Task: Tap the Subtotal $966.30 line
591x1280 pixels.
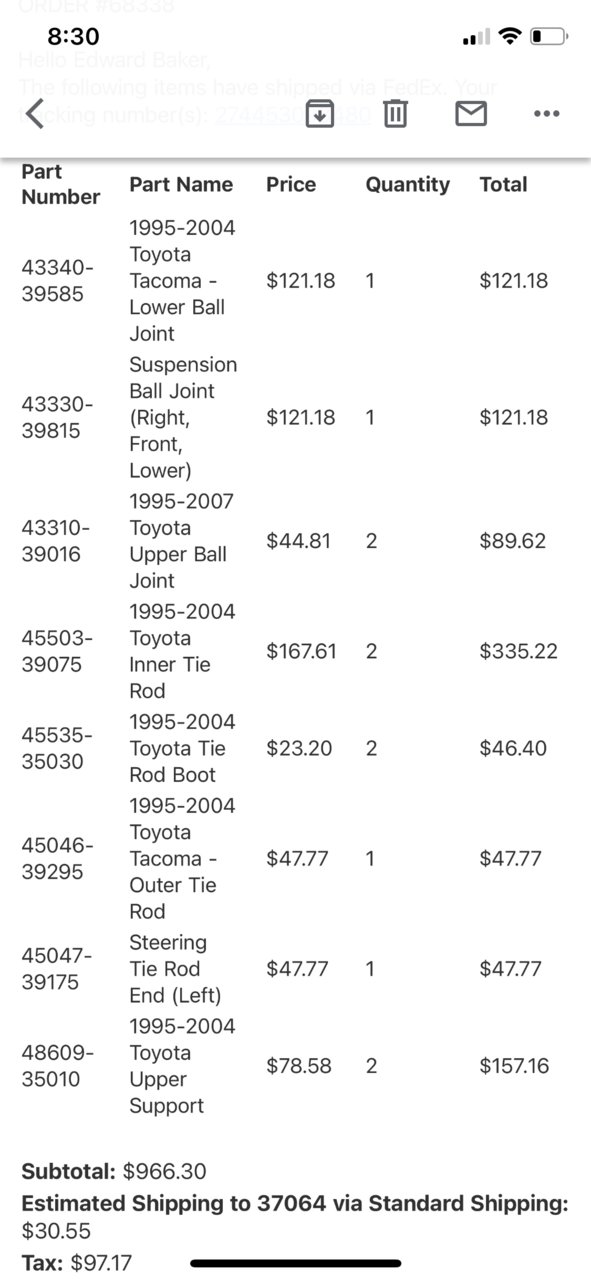Action: click(114, 1171)
